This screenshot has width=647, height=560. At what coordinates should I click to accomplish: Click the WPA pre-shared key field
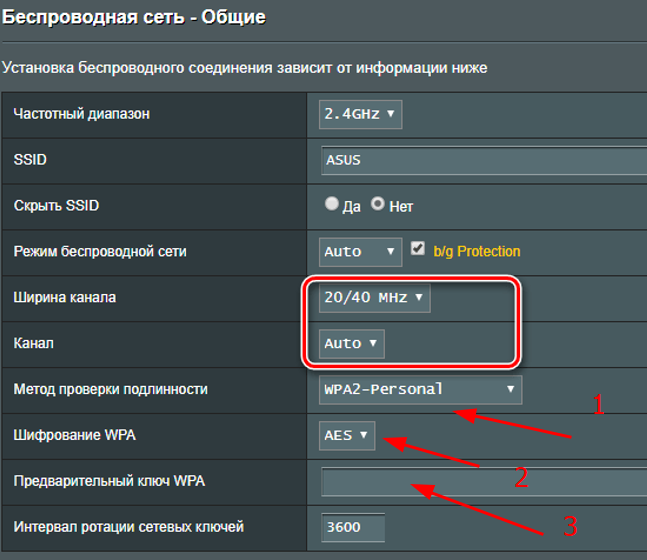(x=484, y=482)
